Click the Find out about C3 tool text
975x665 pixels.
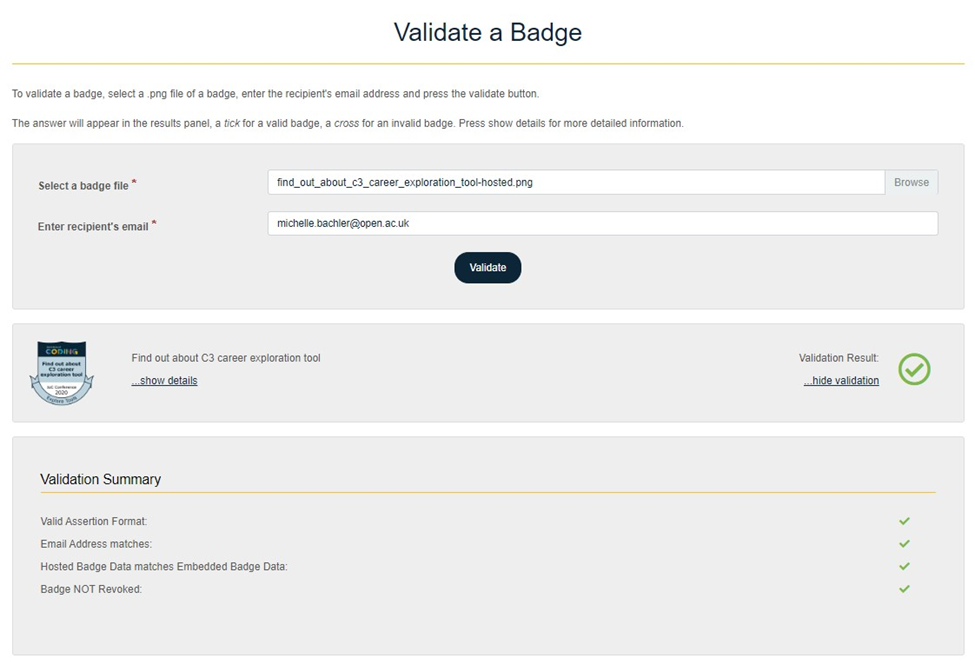[227, 355]
